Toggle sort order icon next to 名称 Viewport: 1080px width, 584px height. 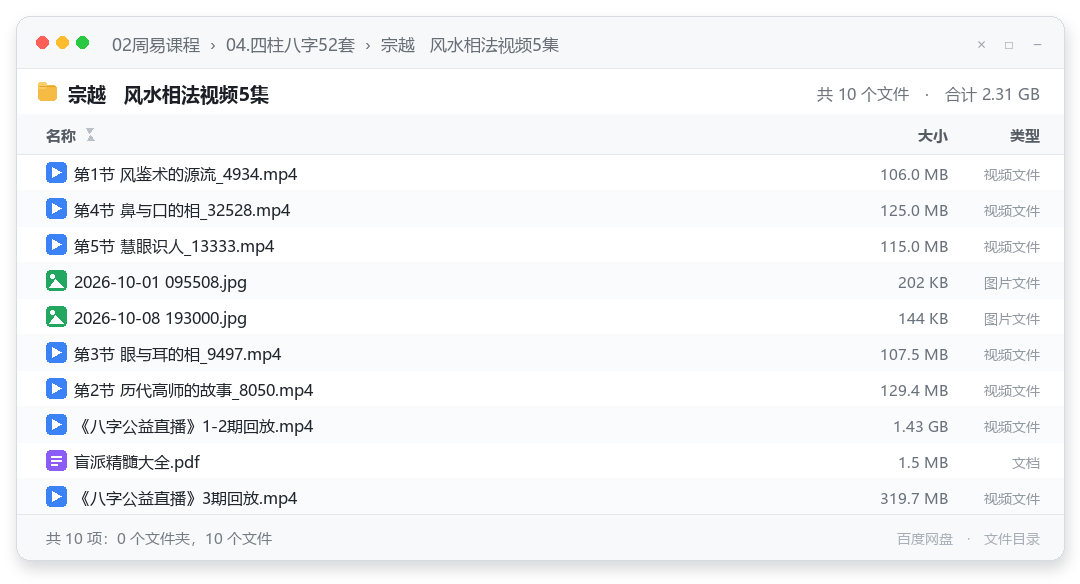(x=90, y=135)
